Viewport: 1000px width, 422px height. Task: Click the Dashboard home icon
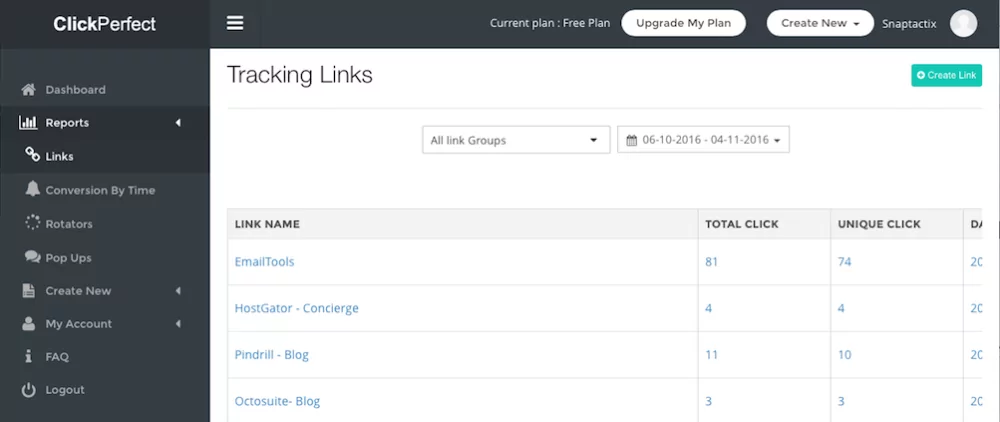[28, 90]
